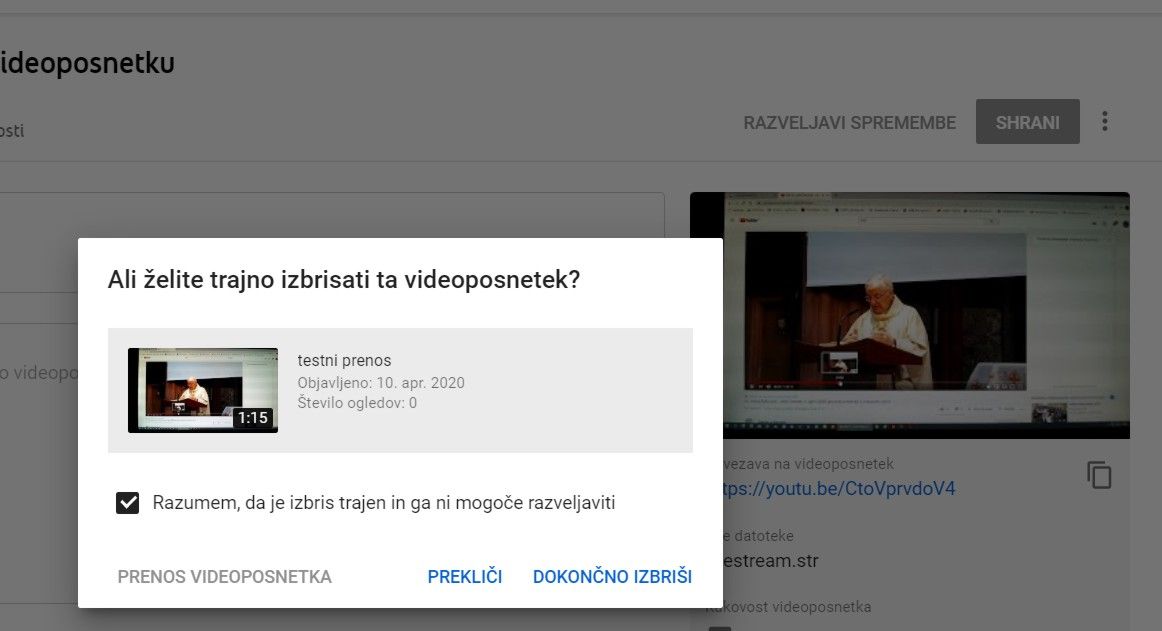Image resolution: width=1162 pixels, height=631 pixels.
Task: Click the "testni prenos" video title
Action: pos(344,360)
